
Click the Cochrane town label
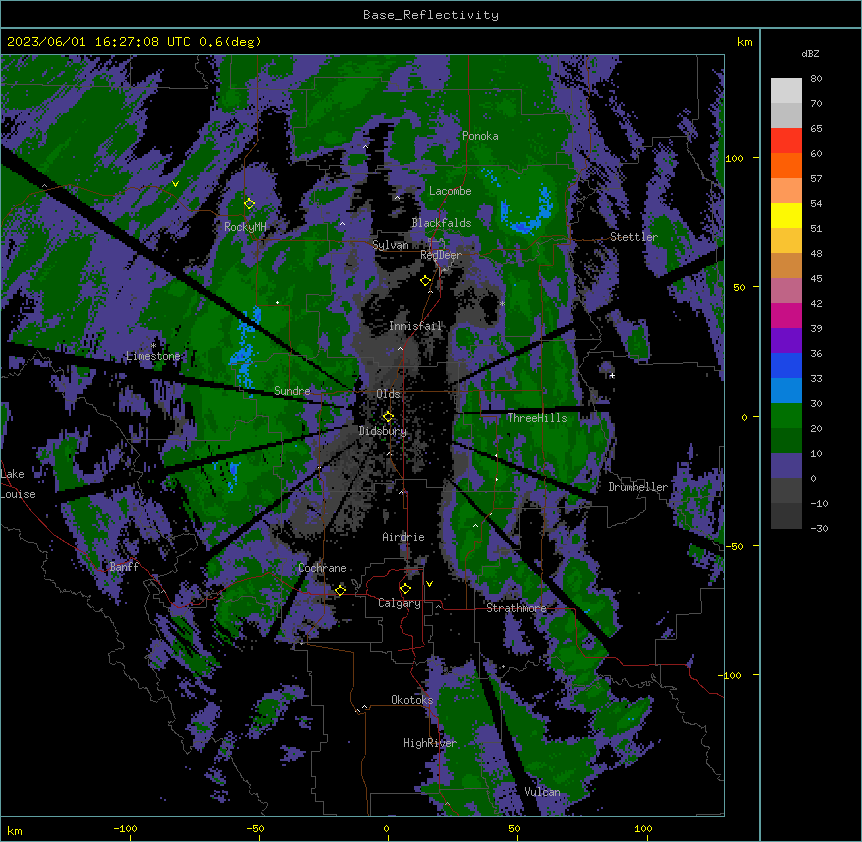point(322,568)
